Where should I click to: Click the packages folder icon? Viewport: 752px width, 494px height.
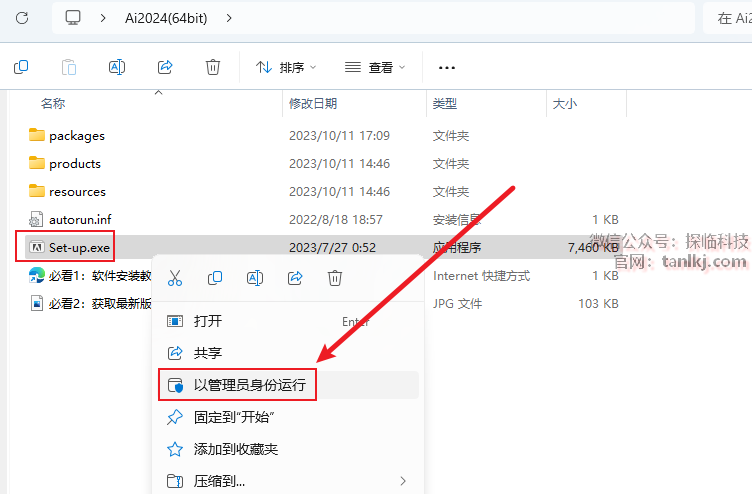coord(36,135)
